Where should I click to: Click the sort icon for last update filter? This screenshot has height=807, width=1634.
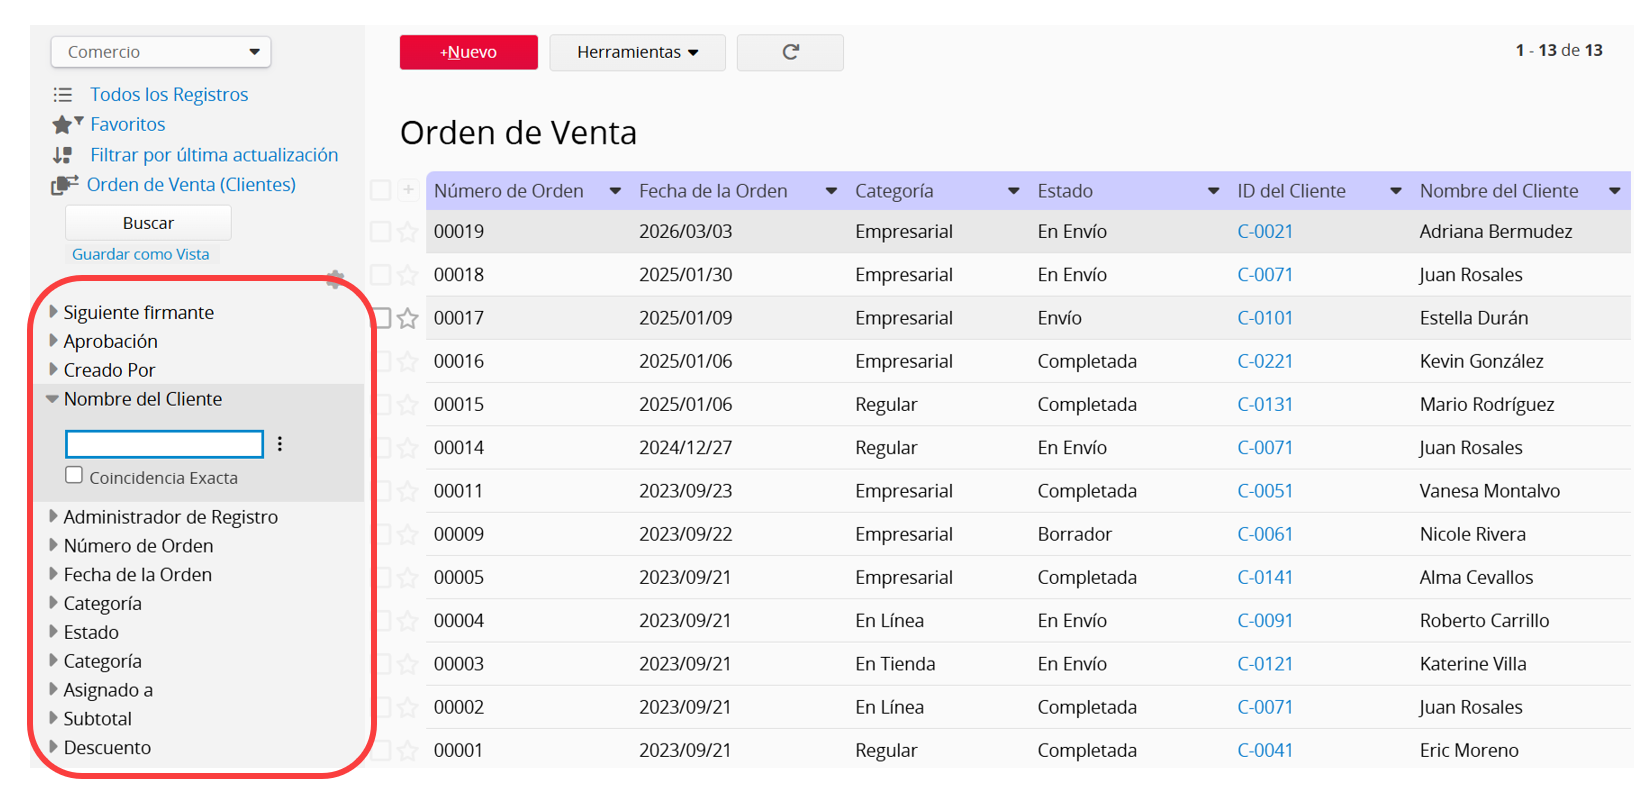(x=63, y=155)
